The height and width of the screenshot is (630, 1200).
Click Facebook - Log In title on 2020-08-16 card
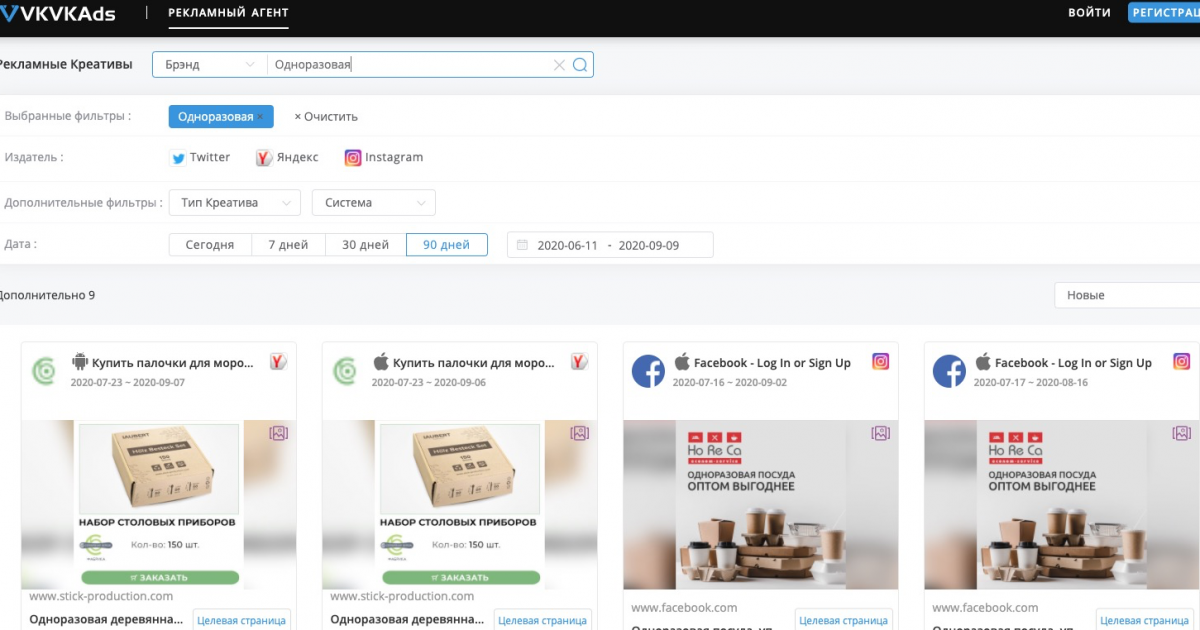click(1073, 363)
